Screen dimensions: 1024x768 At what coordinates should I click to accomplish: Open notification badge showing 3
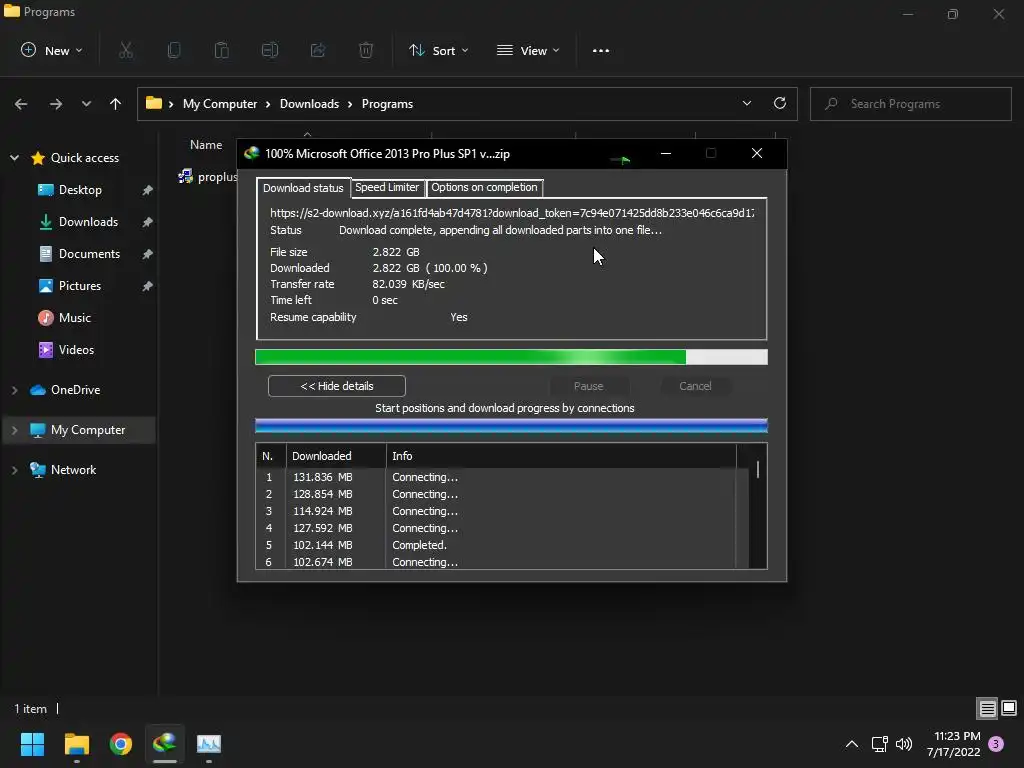click(996, 744)
